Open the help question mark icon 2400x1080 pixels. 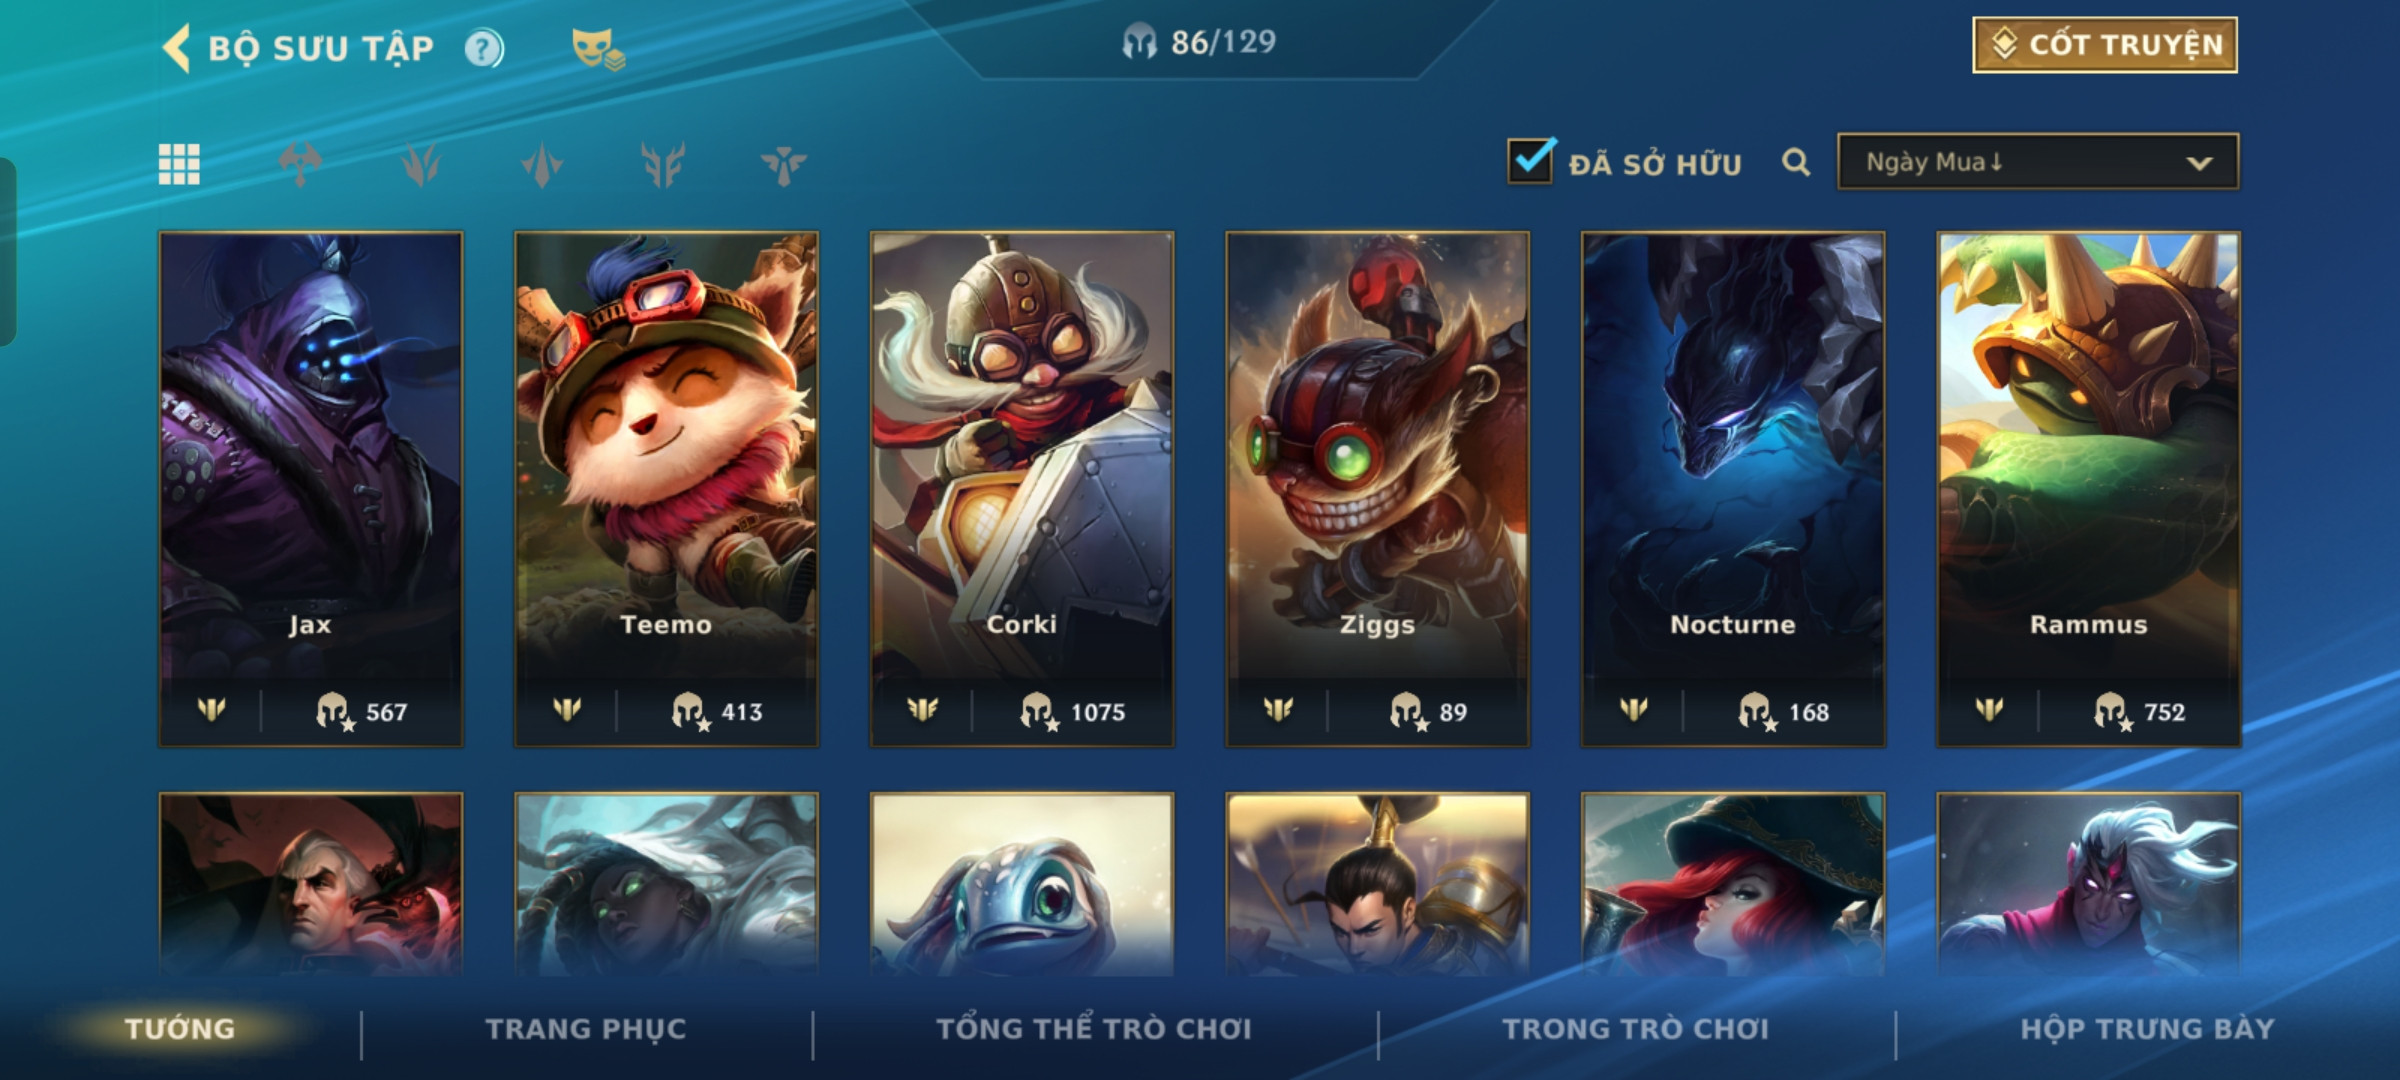click(484, 48)
